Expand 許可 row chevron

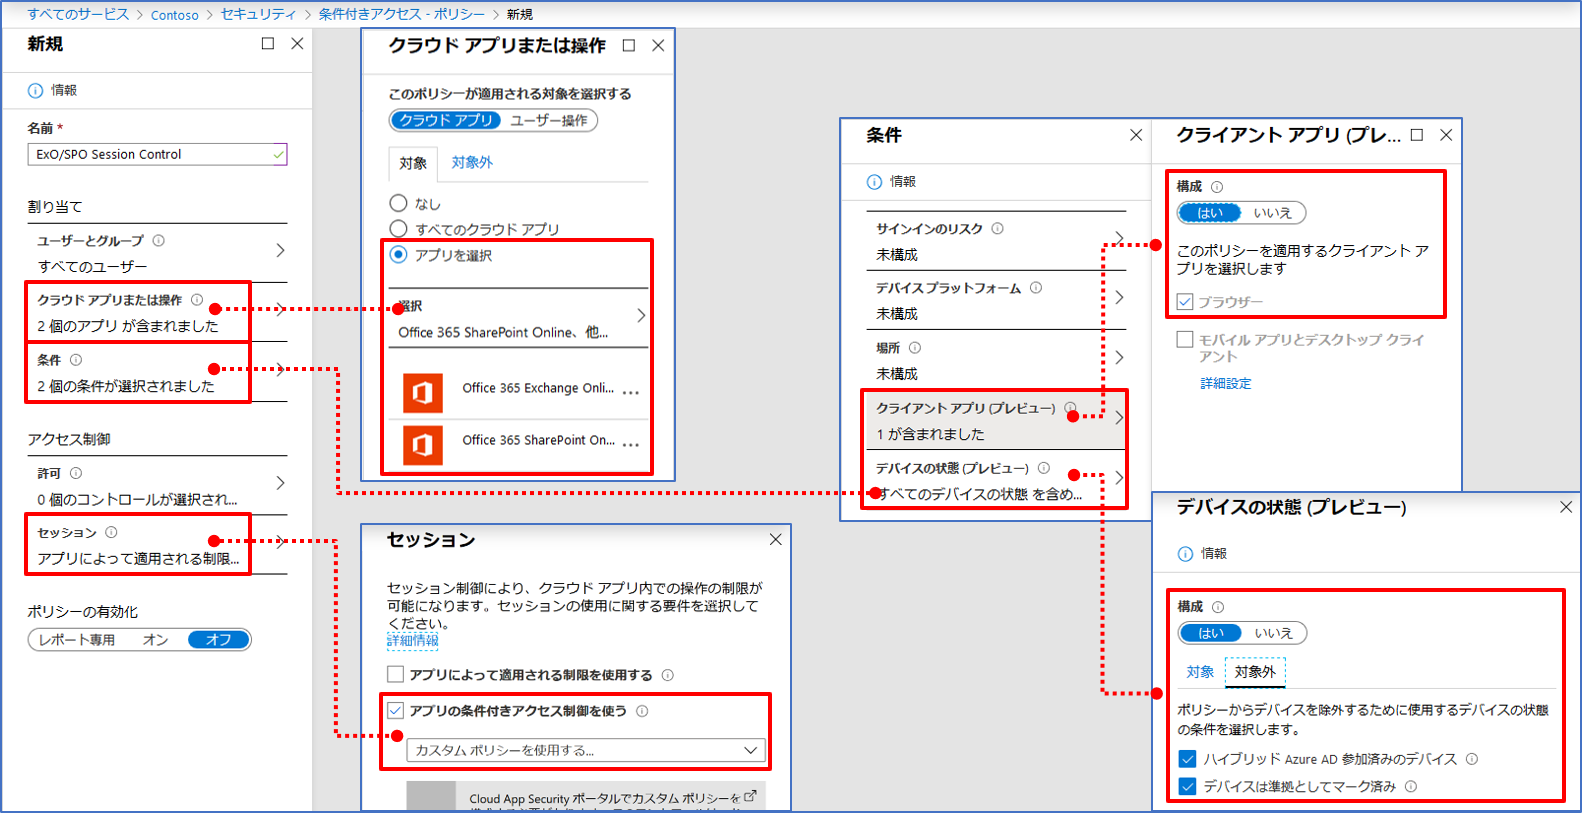tap(280, 483)
